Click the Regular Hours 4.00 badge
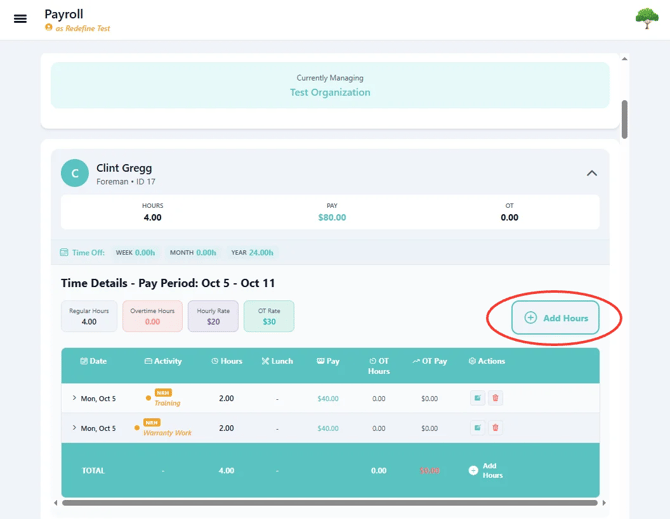The image size is (670, 519). [x=89, y=316]
